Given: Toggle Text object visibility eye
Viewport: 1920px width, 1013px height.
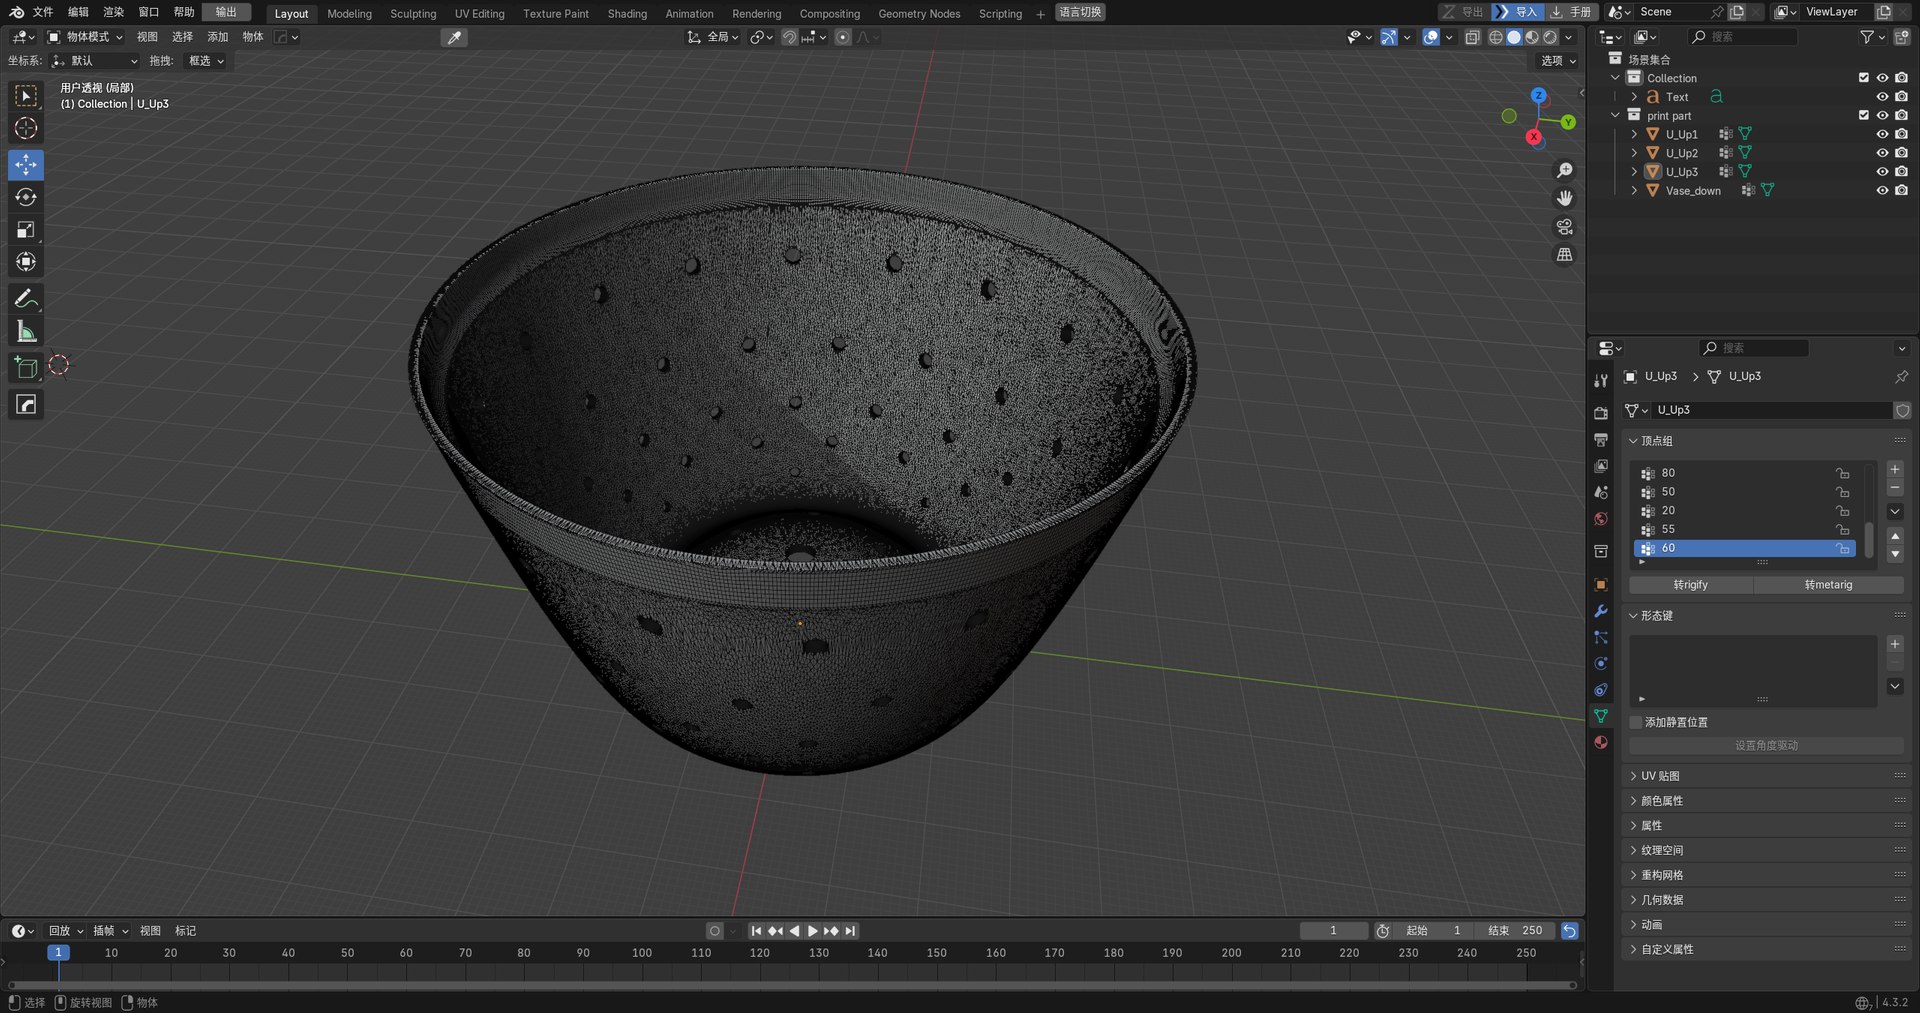Looking at the screenshot, I should (x=1882, y=97).
